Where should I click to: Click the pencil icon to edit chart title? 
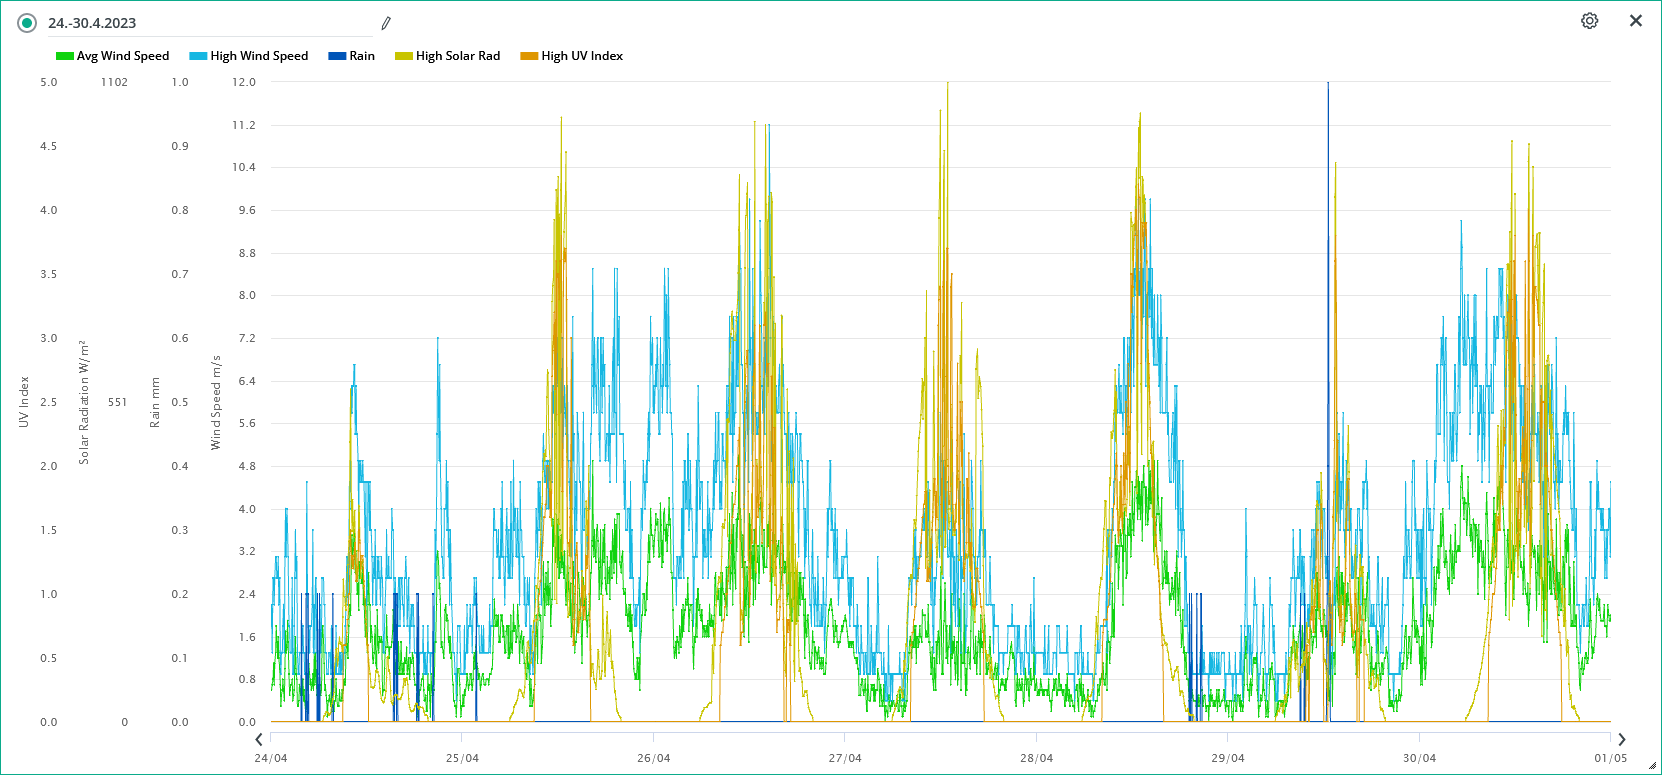[386, 23]
